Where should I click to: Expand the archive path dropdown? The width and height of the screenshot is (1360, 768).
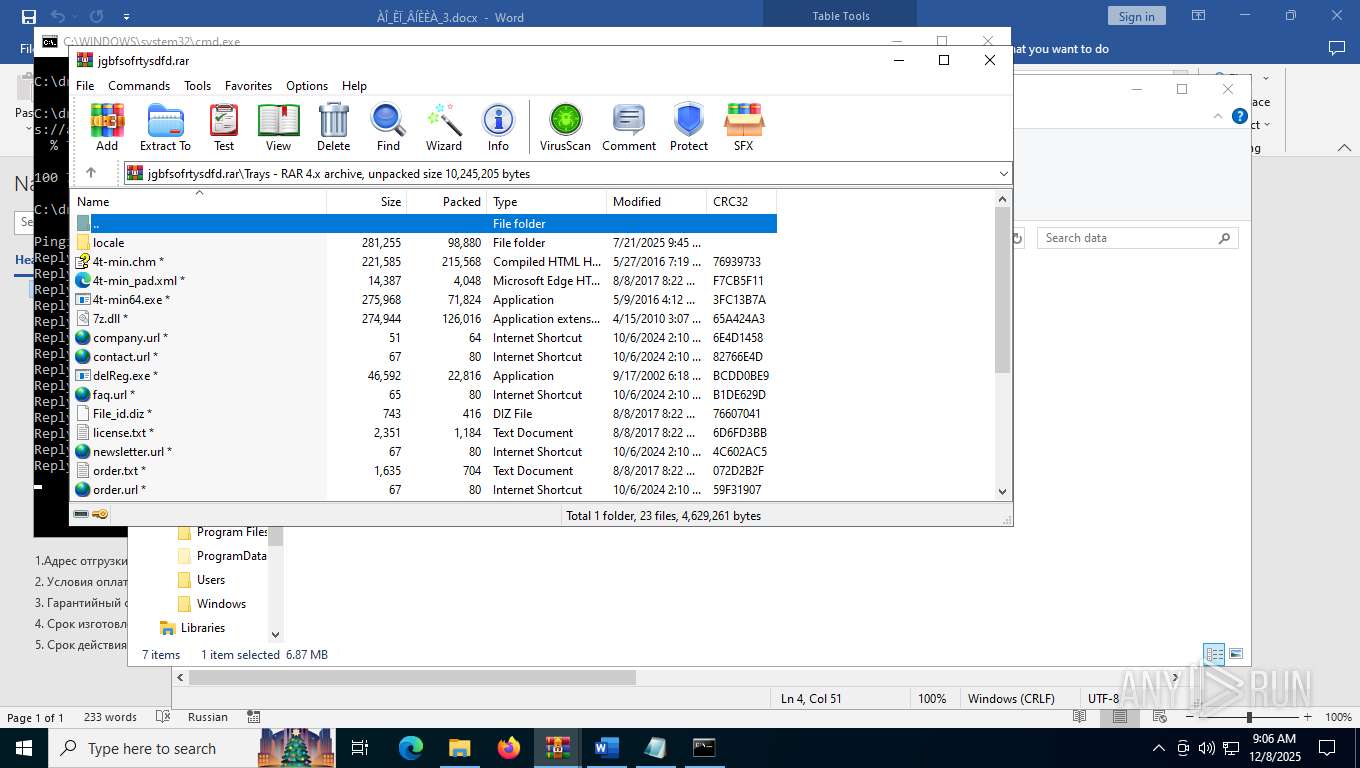1003,174
